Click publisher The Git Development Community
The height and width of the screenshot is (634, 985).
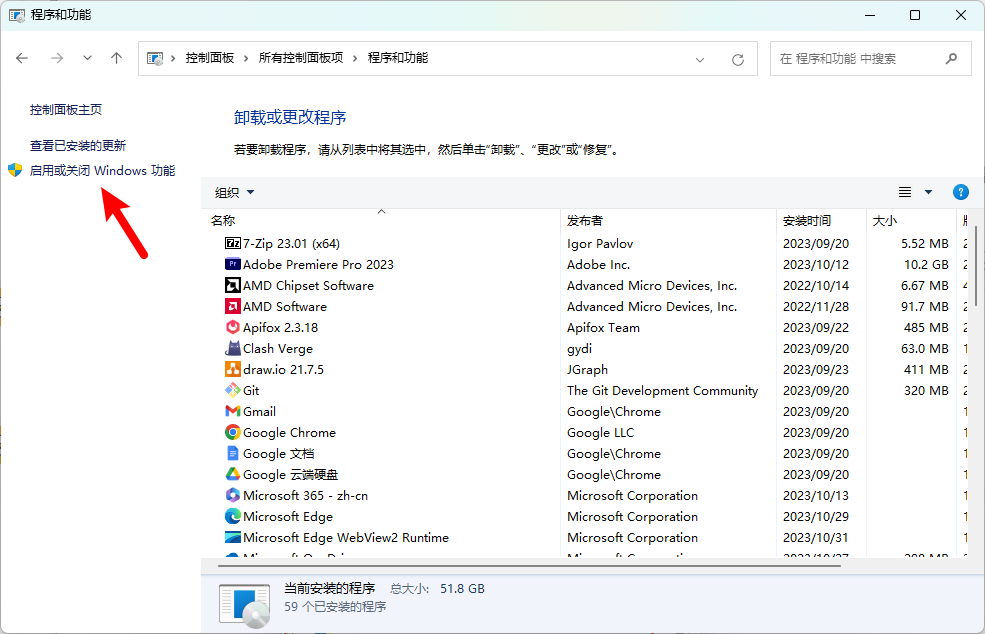pos(662,390)
